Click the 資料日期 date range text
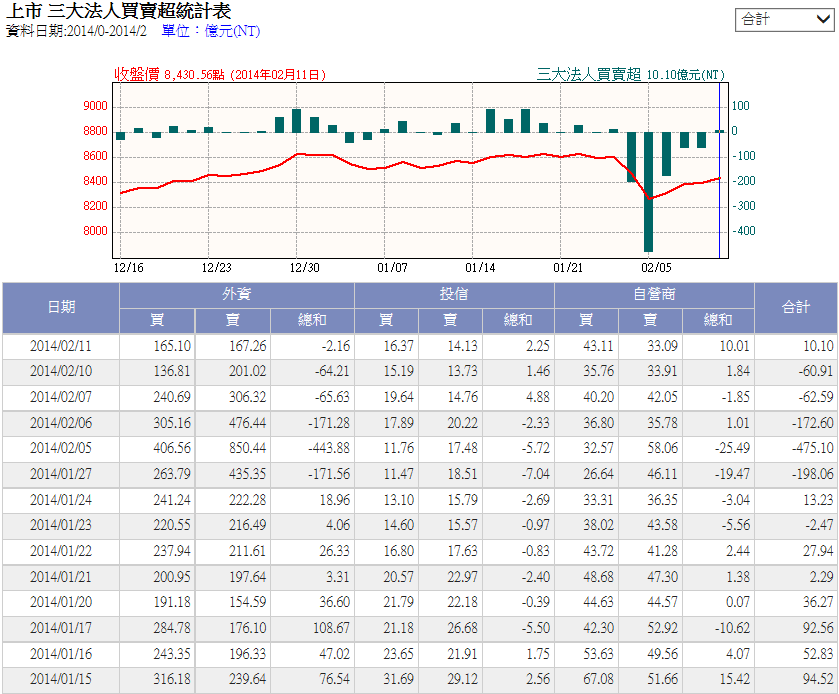 point(76,31)
